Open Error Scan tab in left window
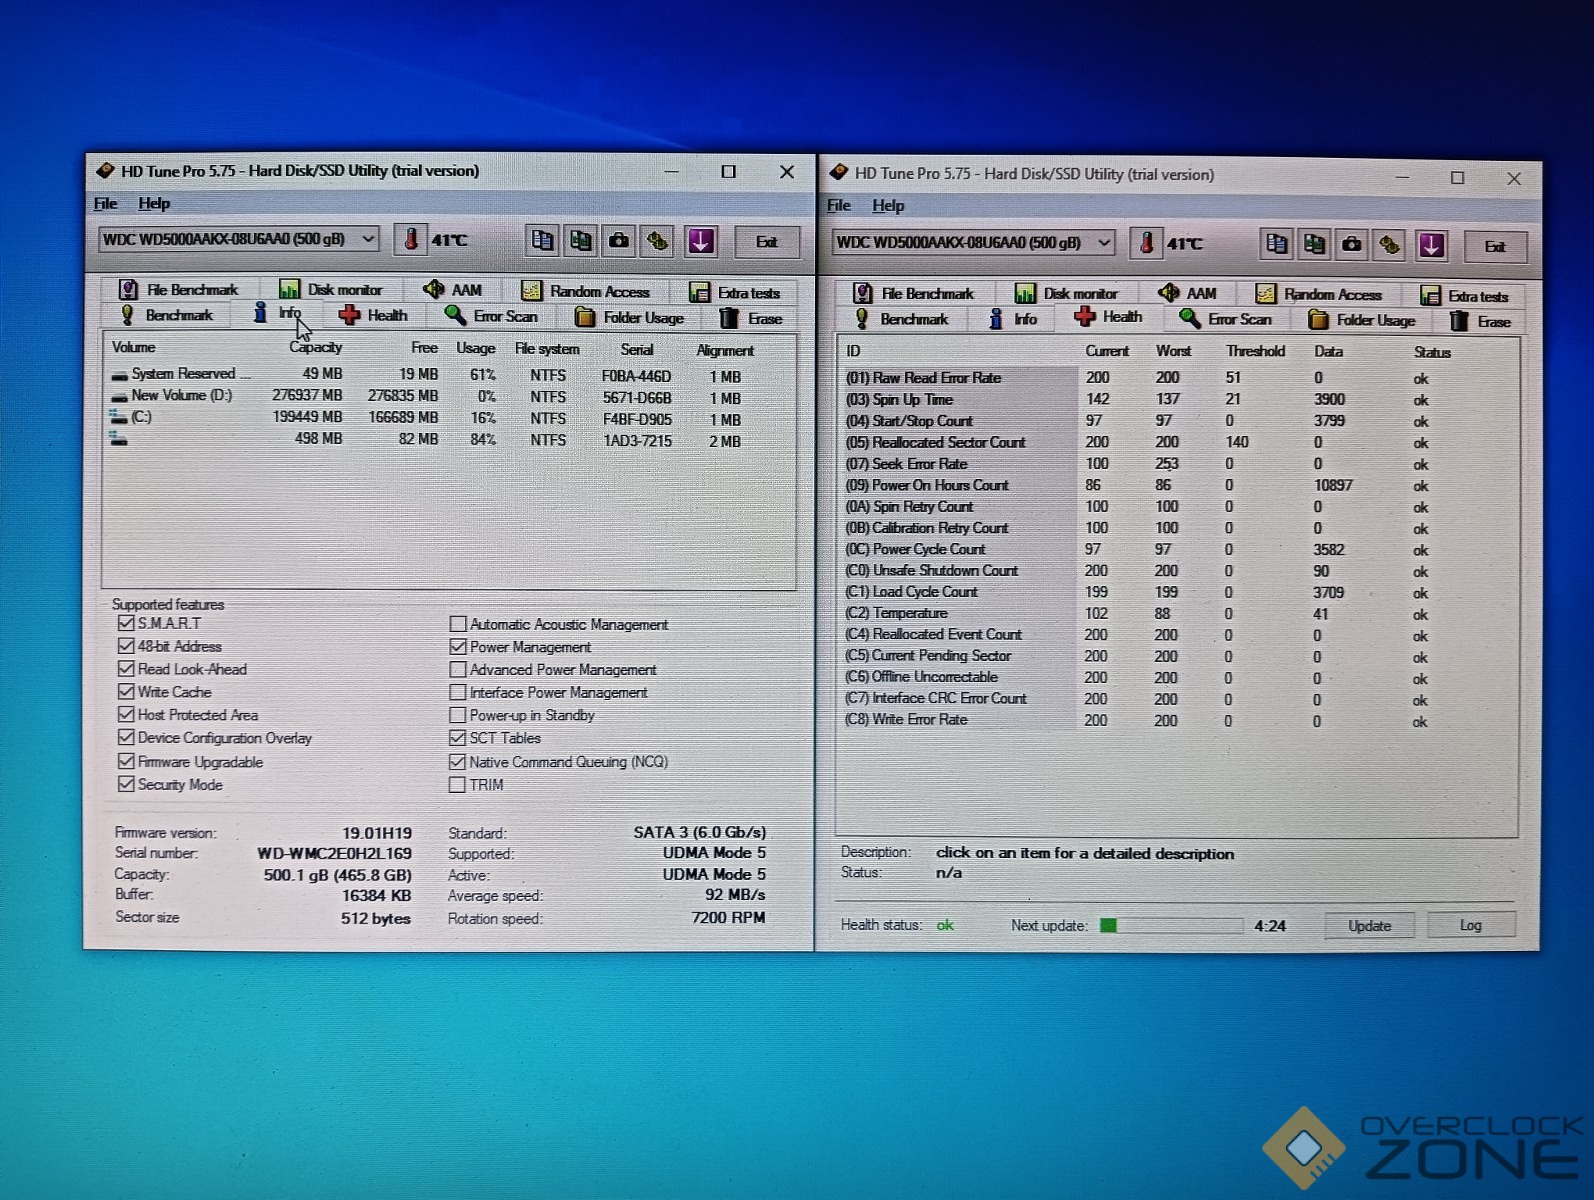This screenshot has height=1200, width=1594. click(x=492, y=316)
